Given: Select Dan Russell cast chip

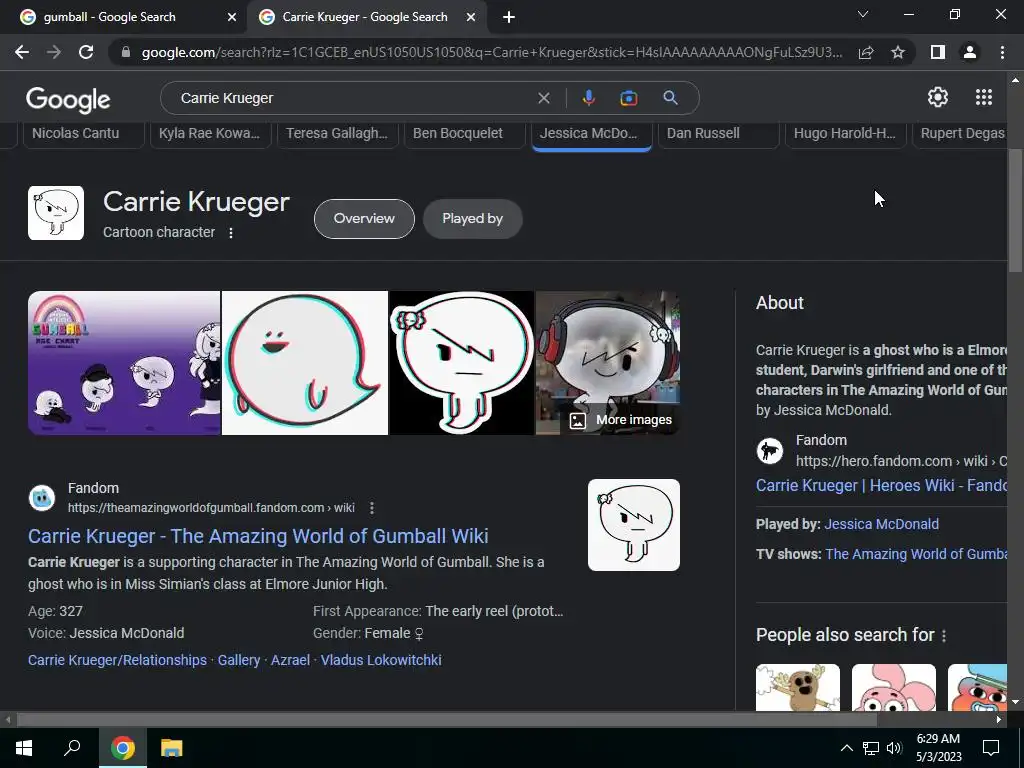Looking at the screenshot, I should pyautogui.click(x=718, y=134).
